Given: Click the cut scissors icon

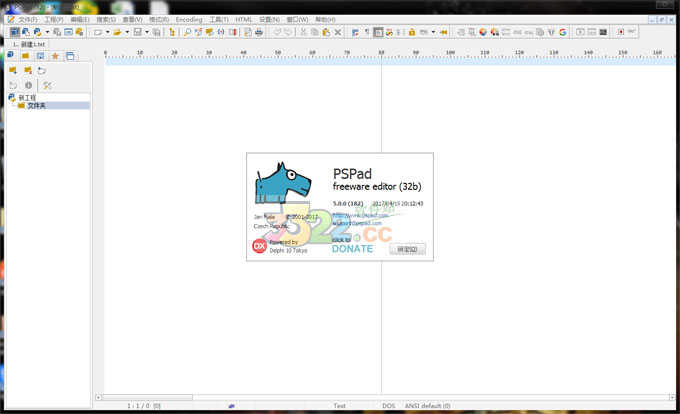Looking at the screenshot, I should click(x=303, y=32).
